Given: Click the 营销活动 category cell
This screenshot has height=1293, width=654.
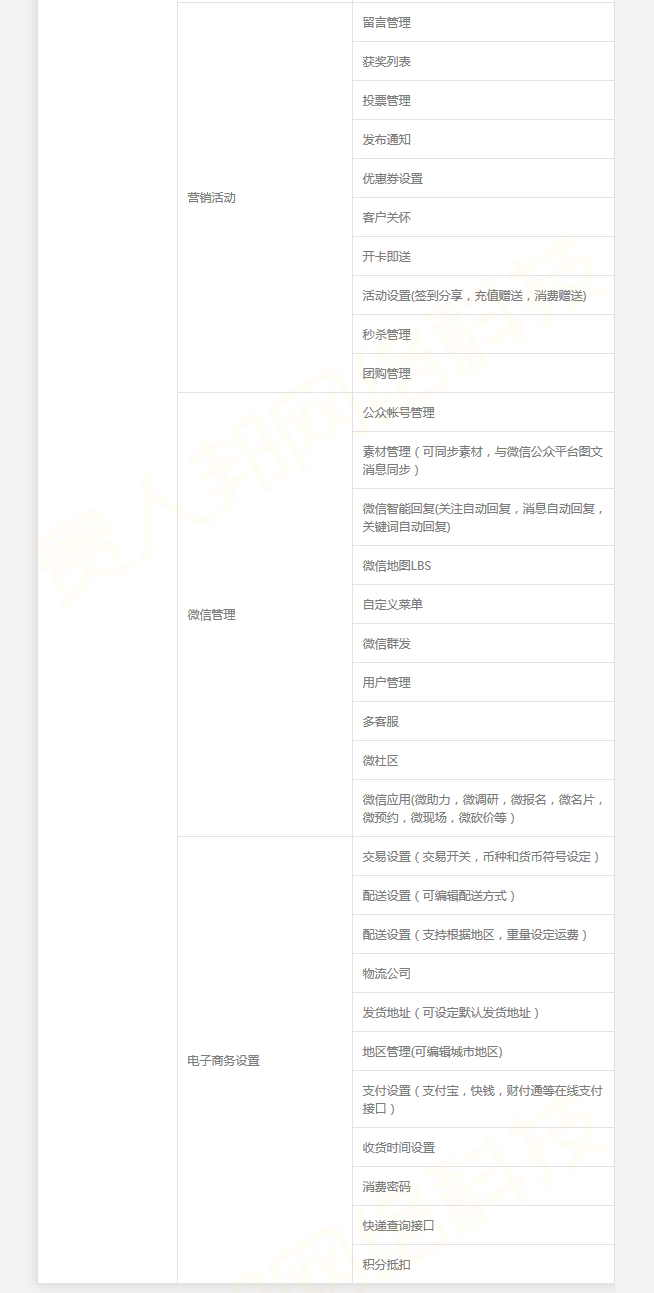Looking at the screenshot, I should point(265,197).
